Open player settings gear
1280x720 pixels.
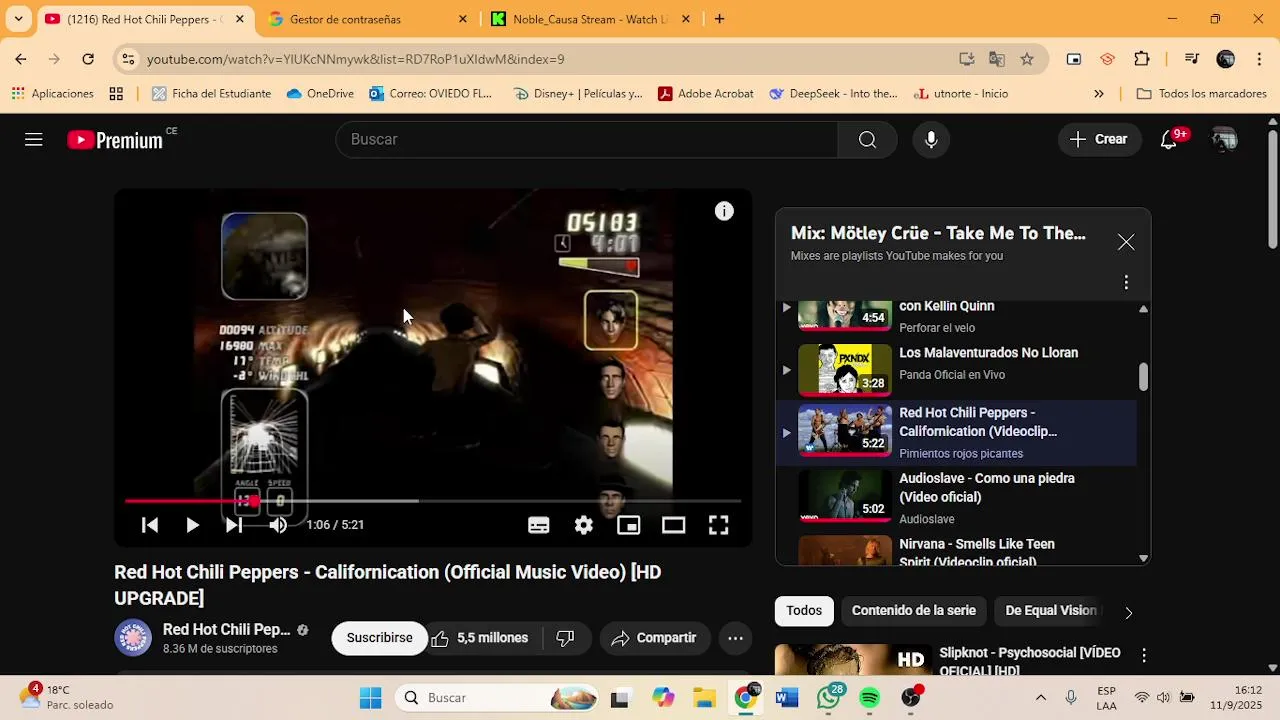pos(584,525)
